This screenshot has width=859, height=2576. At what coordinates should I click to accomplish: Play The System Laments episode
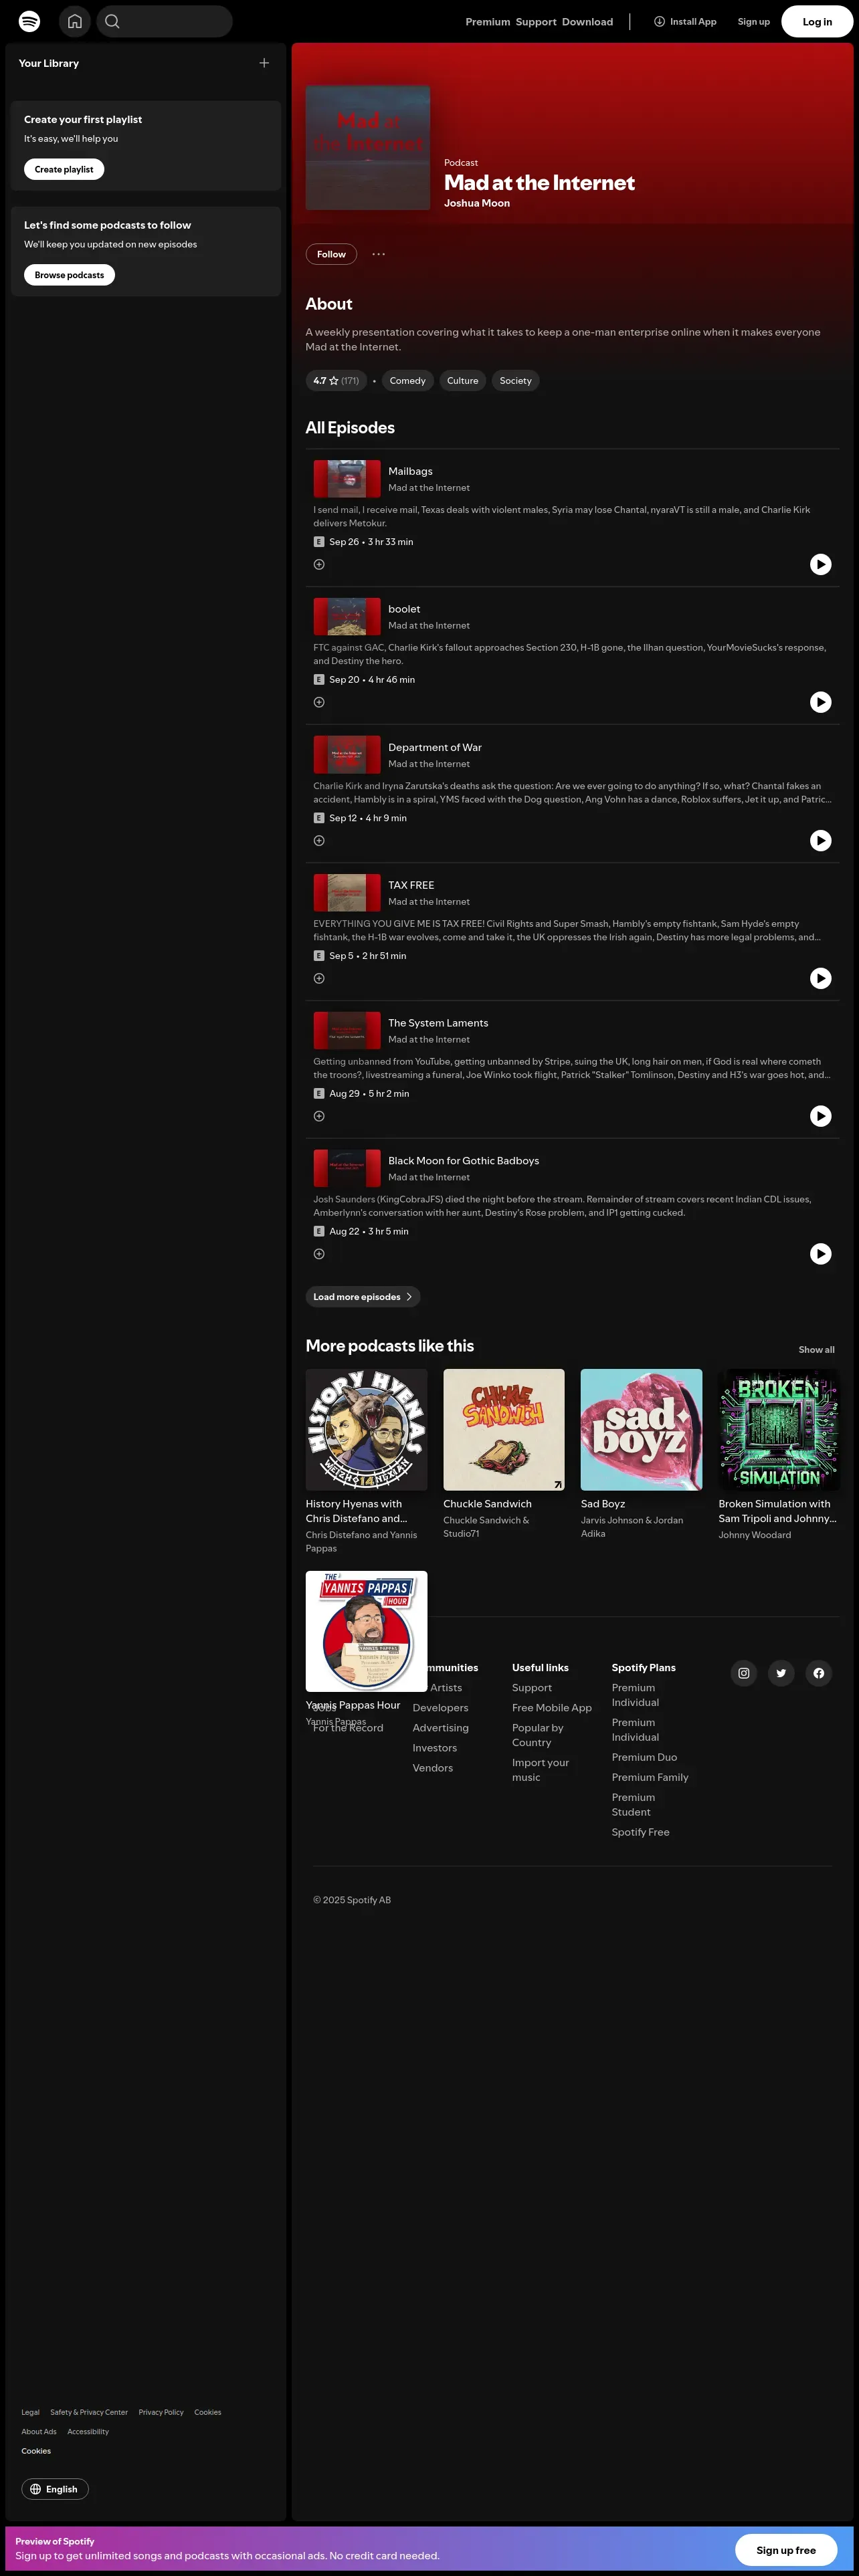pos(820,1116)
